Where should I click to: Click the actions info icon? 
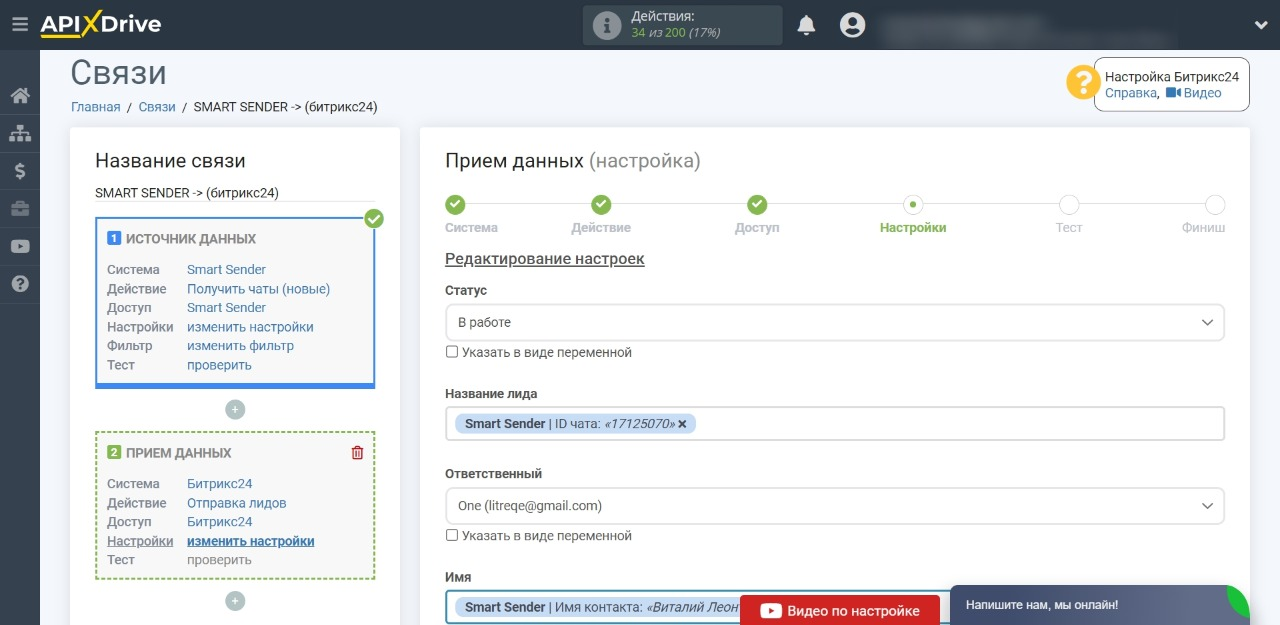pyautogui.click(x=607, y=25)
